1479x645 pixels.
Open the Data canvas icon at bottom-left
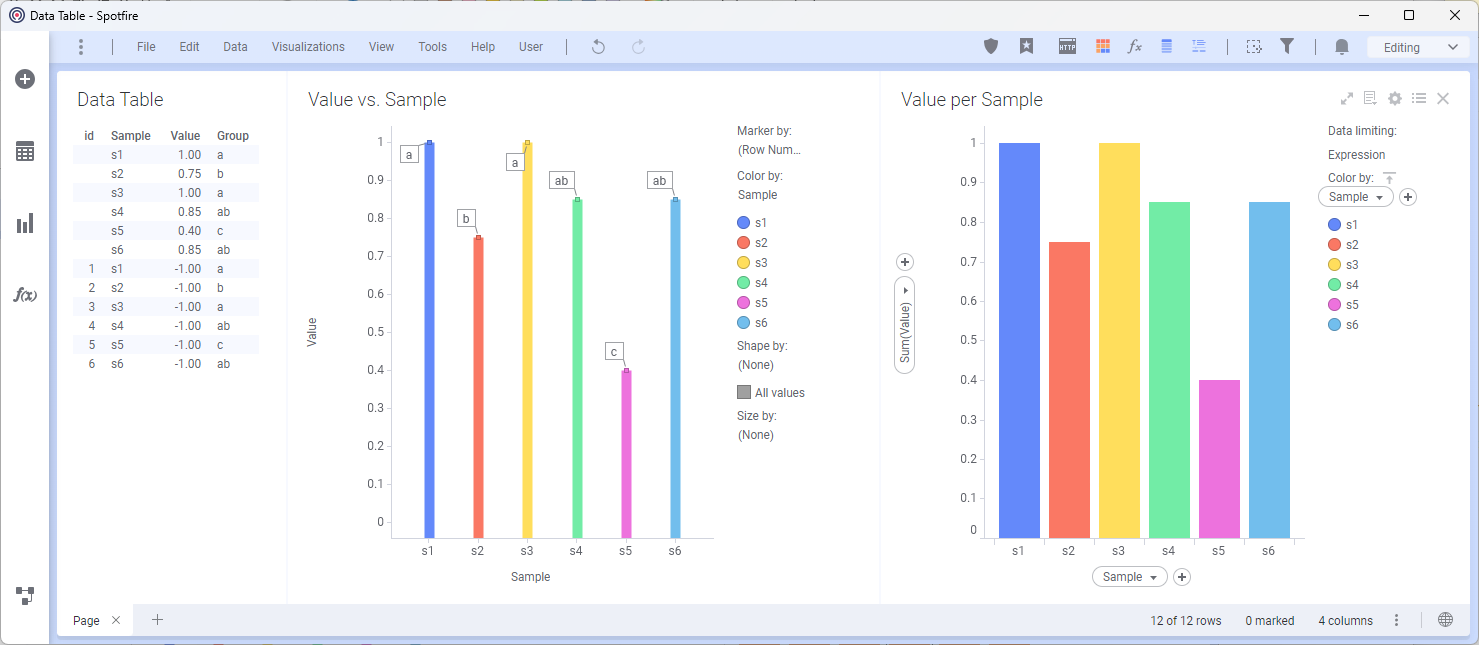point(25,596)
